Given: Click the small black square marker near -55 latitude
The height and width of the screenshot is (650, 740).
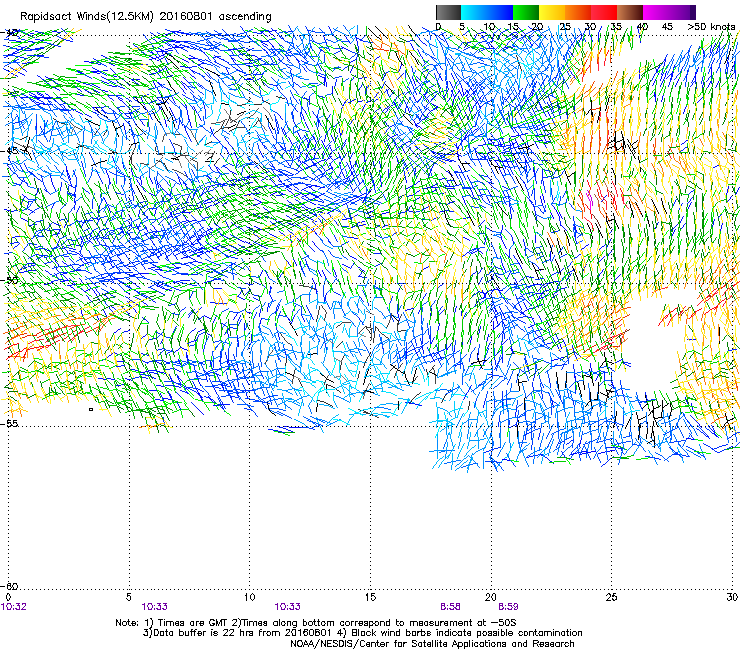Looking at the screenshot, I should tap(91, 409).
